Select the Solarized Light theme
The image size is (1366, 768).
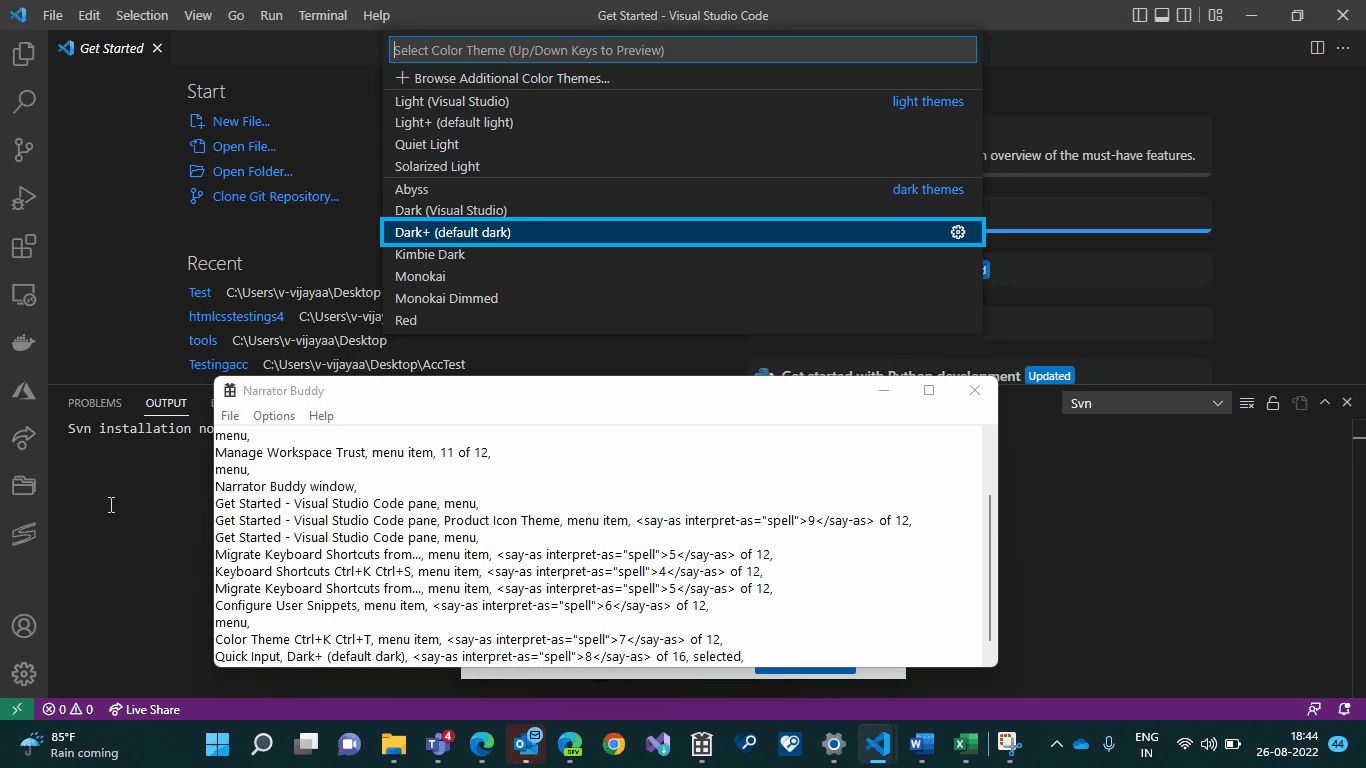683,166
